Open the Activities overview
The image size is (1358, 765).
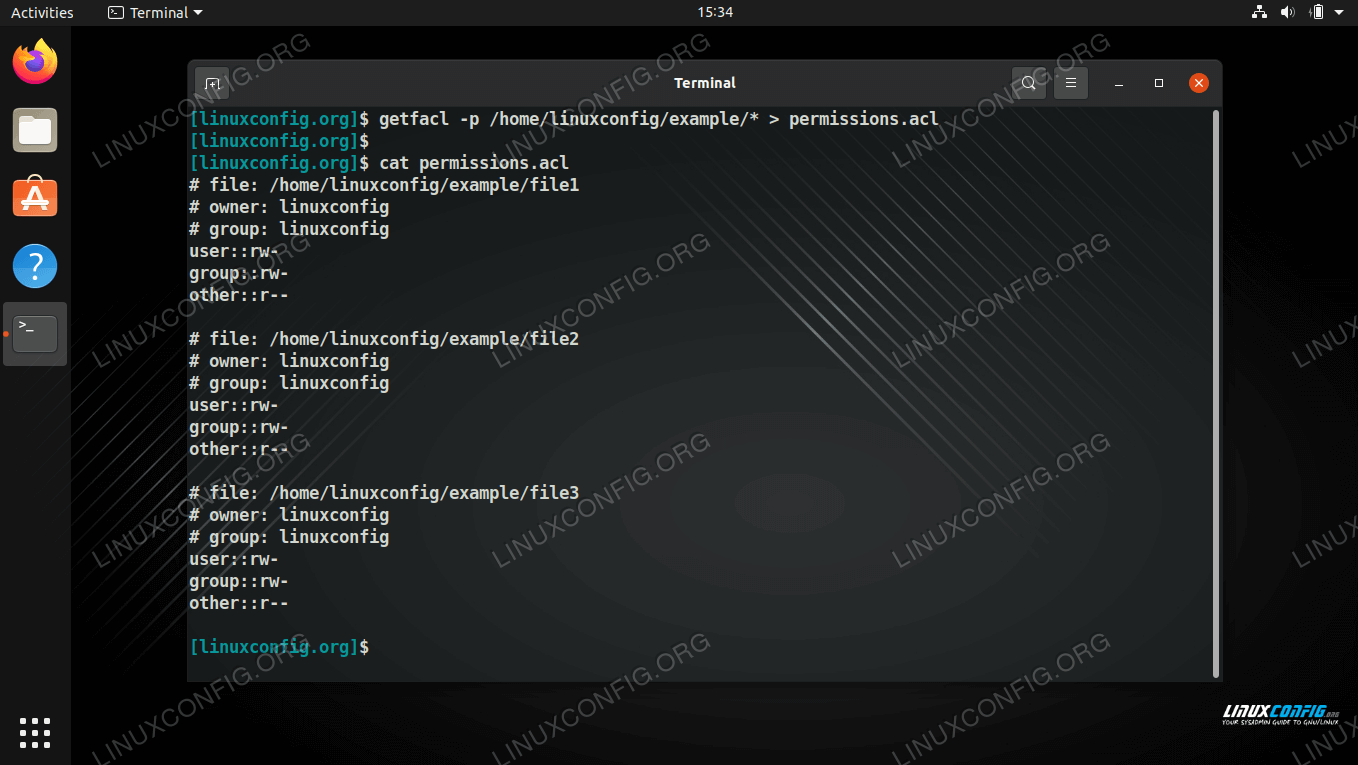tap(42, 13)
